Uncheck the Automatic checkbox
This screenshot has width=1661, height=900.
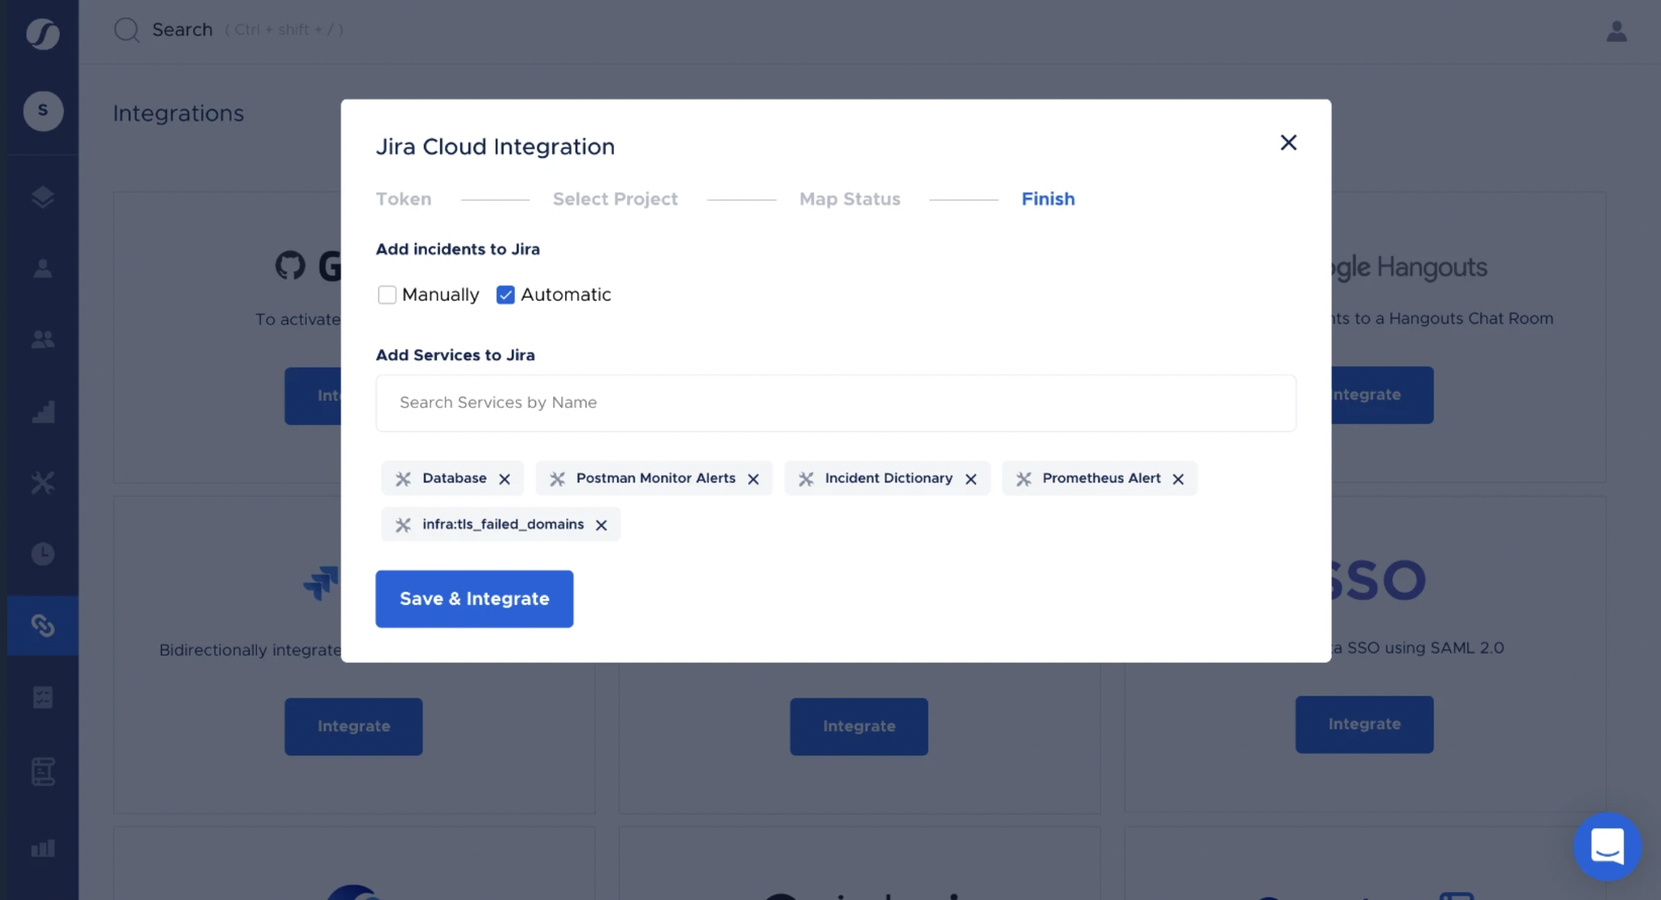[506, 295]
